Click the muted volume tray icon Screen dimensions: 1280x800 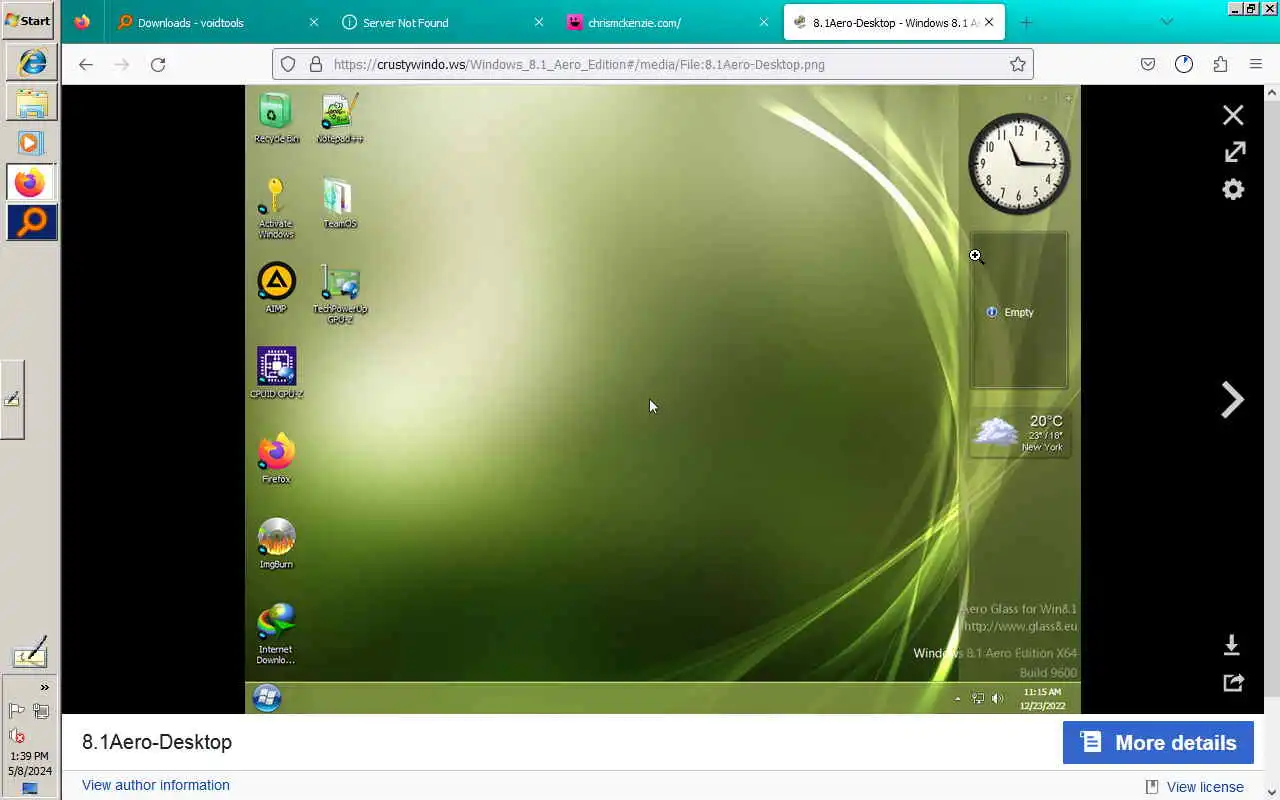(x=17, y=736)
